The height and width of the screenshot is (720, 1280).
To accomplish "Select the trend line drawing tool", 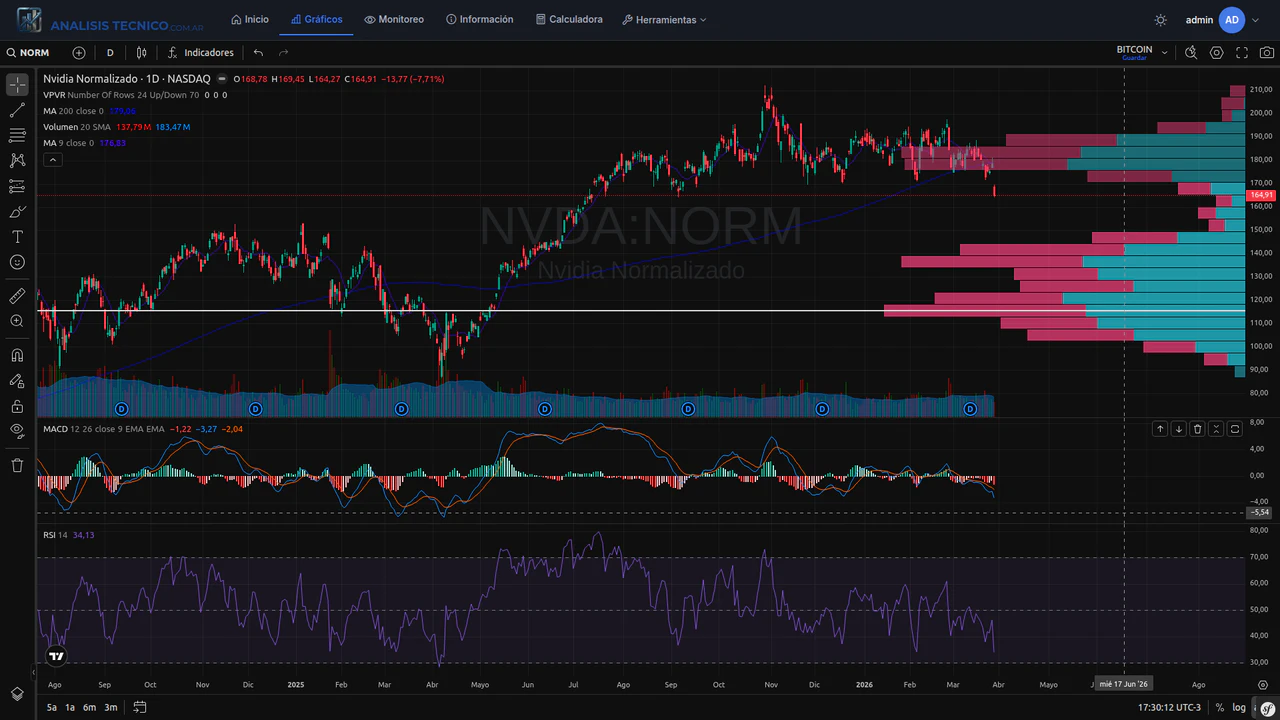I will coord(17,110).
